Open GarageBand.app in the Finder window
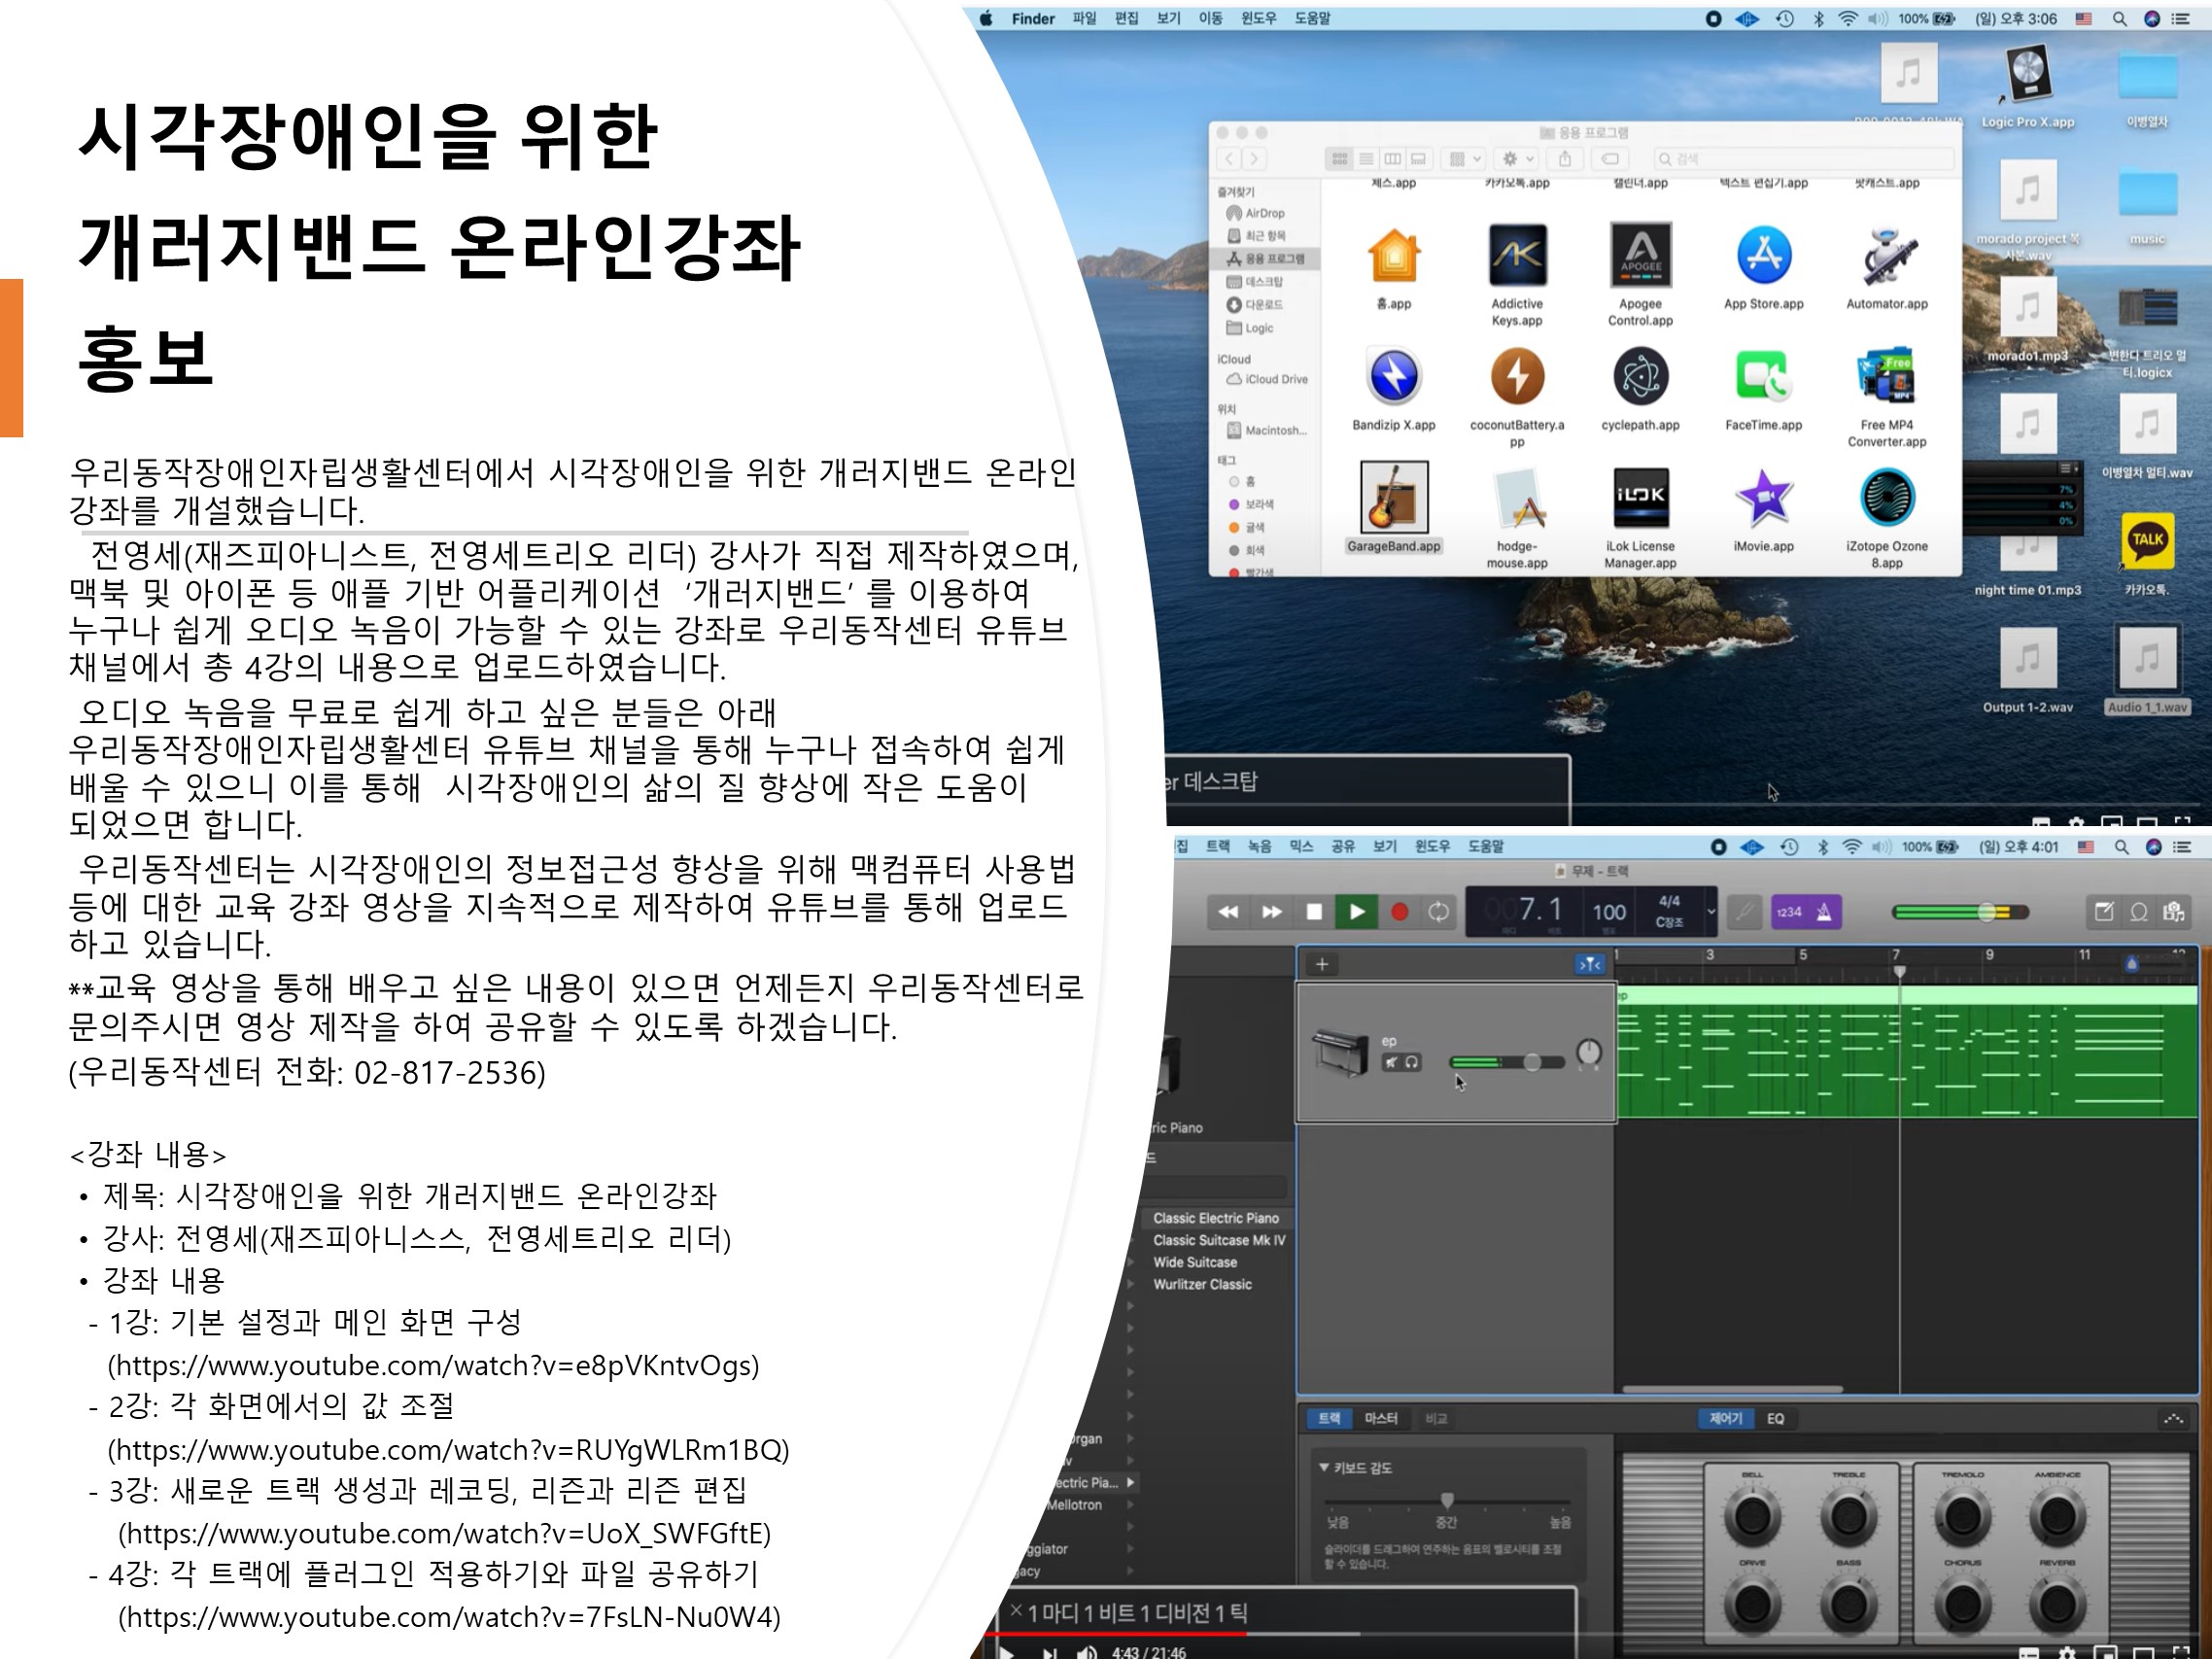 1394,497
